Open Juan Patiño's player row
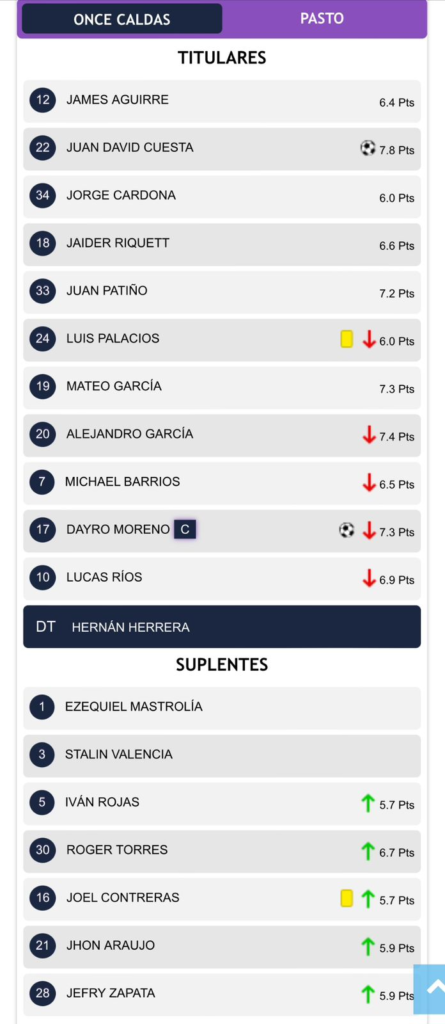This screenshot has width=445, height=1024. (222, 292)
